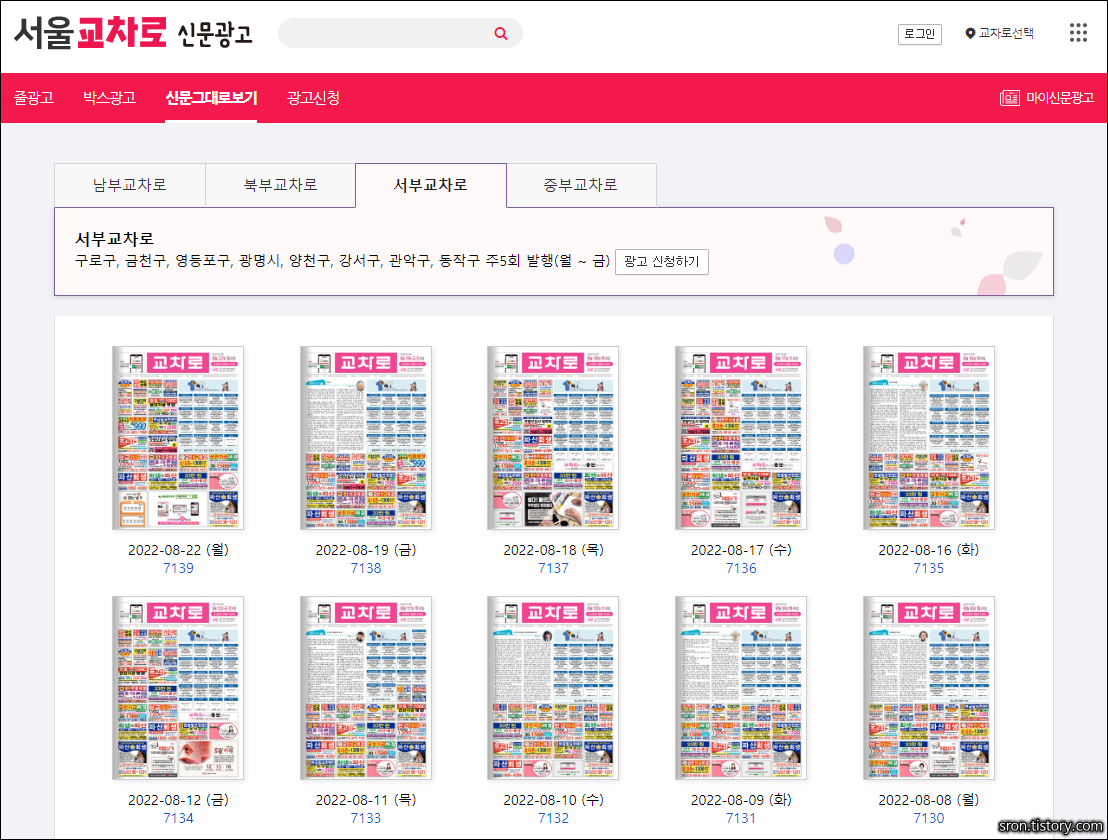Viewport: 1108px width, 840px height.
Task: Click the date text 2022-08-09 (화)
Action: 741,800
